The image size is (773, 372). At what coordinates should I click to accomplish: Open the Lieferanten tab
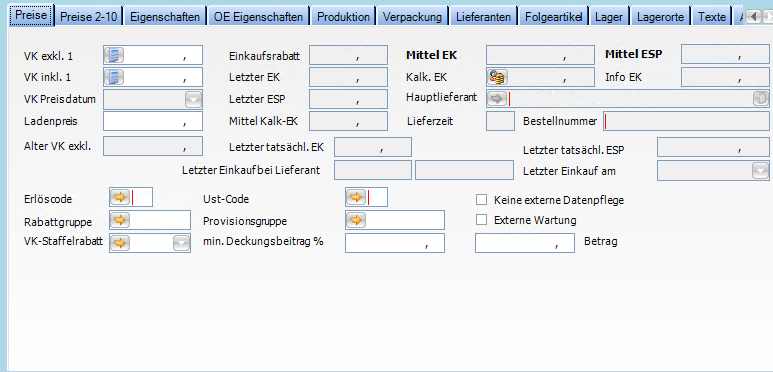(x=484, y=17)
